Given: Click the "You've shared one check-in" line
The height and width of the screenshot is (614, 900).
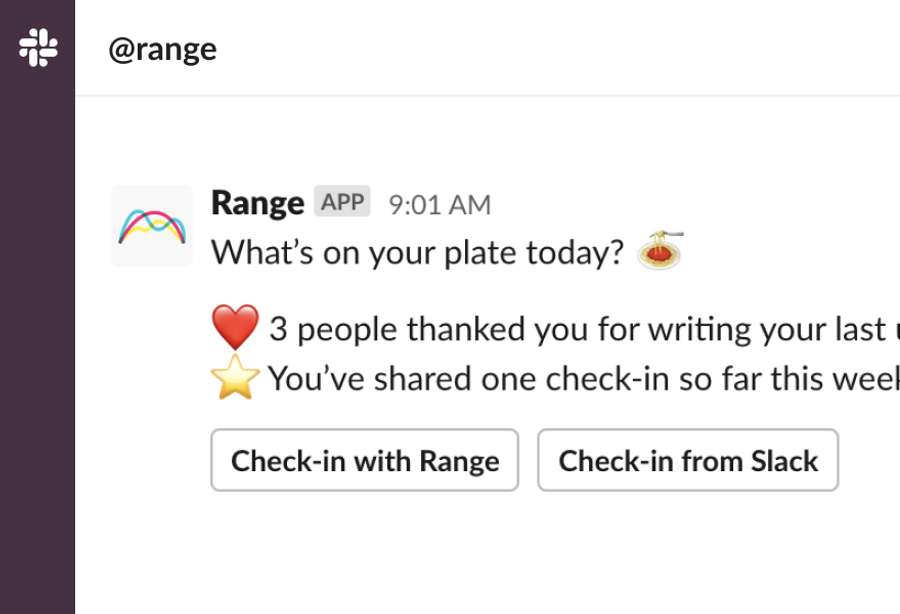Looking at the screenshot, I should pyautogui.click(x=584, y=379).
